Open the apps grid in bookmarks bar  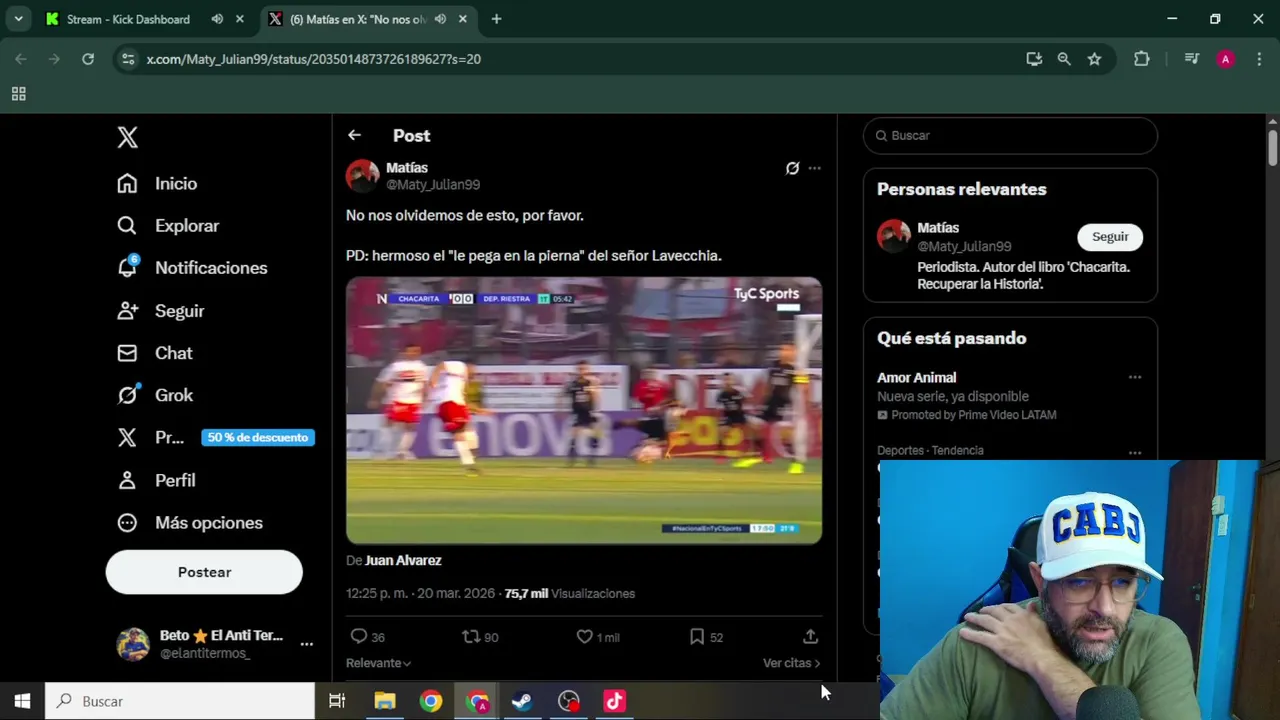pyautogui.click(x=18, y=94)
